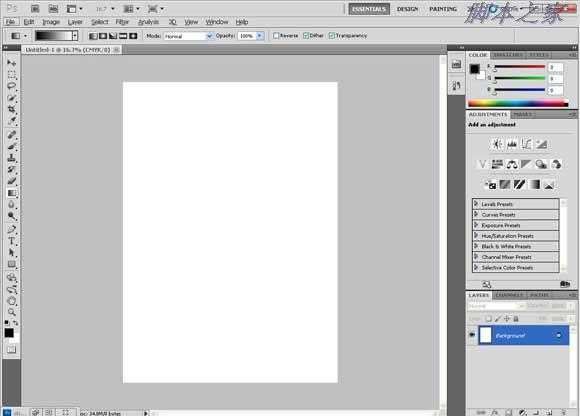Toggle the Dither checkbox

pos(306,35)
